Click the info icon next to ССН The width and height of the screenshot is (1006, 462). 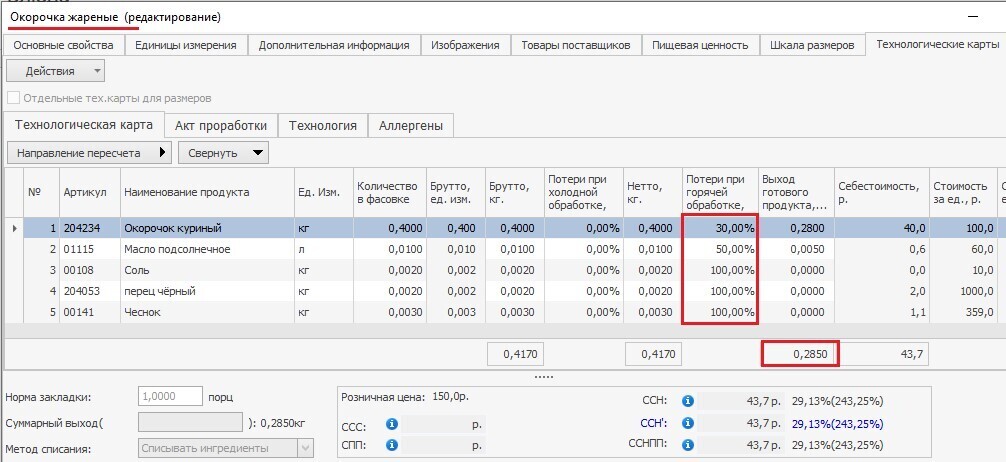pos(687,401)
